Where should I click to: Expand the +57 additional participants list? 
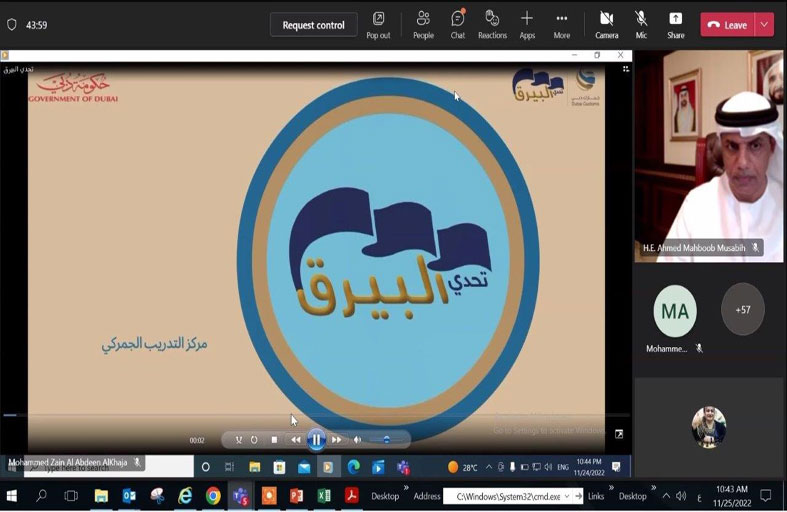[742, 310]
